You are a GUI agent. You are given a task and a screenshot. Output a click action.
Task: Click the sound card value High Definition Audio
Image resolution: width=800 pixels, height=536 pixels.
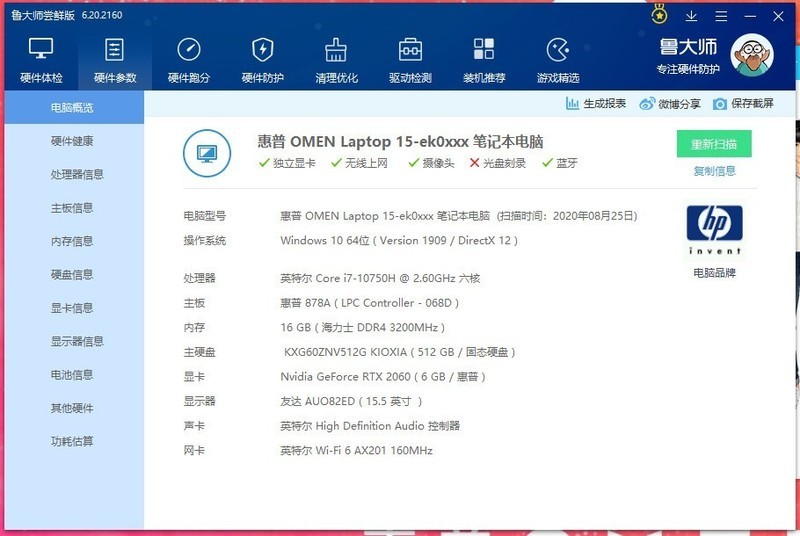[x=370, y=426]
